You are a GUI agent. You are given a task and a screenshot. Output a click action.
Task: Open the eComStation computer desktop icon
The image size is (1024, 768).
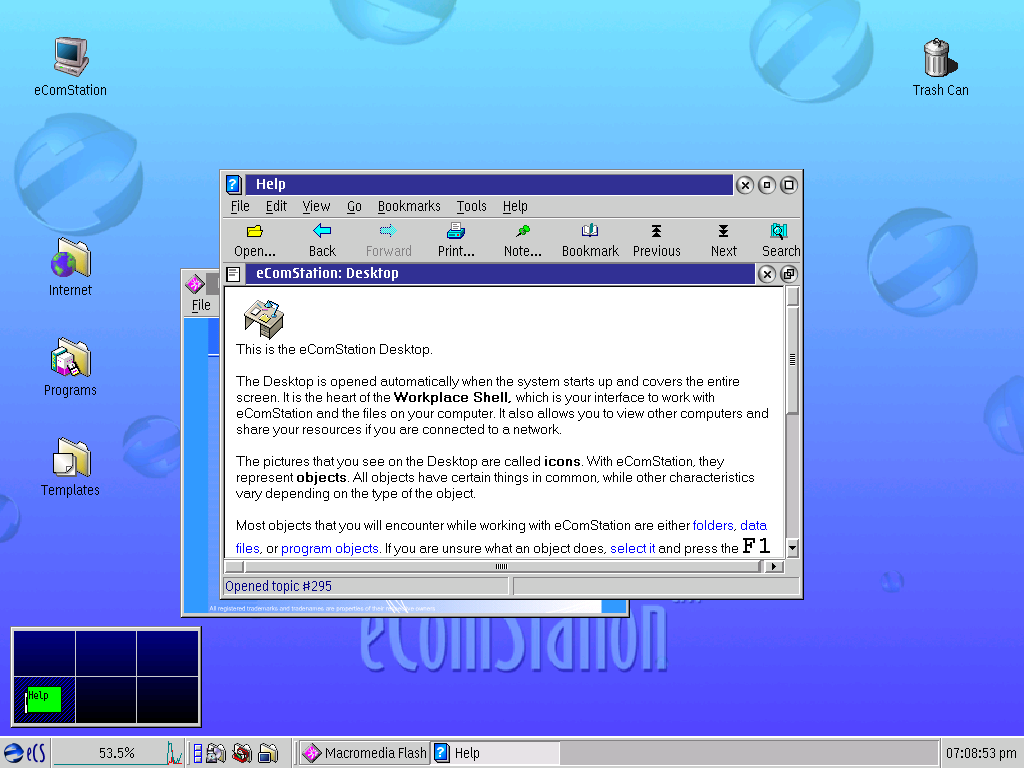[71, 57]
